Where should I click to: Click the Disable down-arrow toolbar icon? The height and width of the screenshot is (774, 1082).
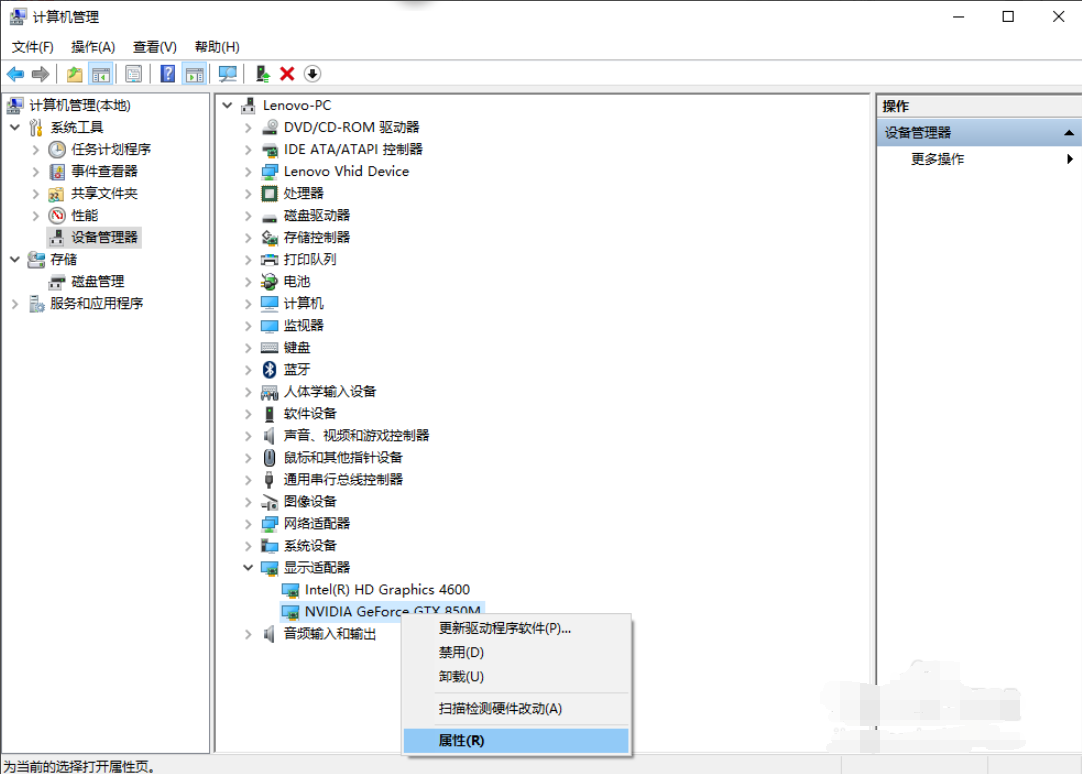point(313,74)
